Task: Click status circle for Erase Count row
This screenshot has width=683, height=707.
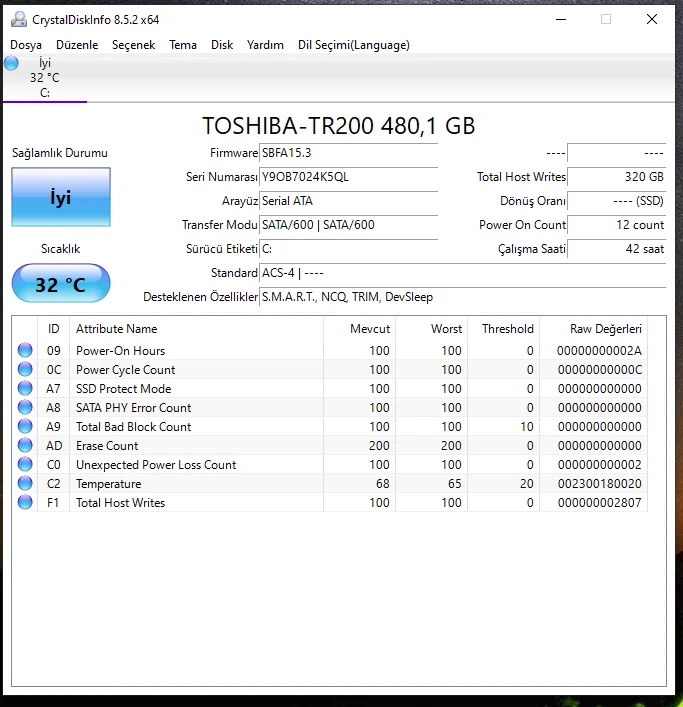Action: [x=25, y=445]
